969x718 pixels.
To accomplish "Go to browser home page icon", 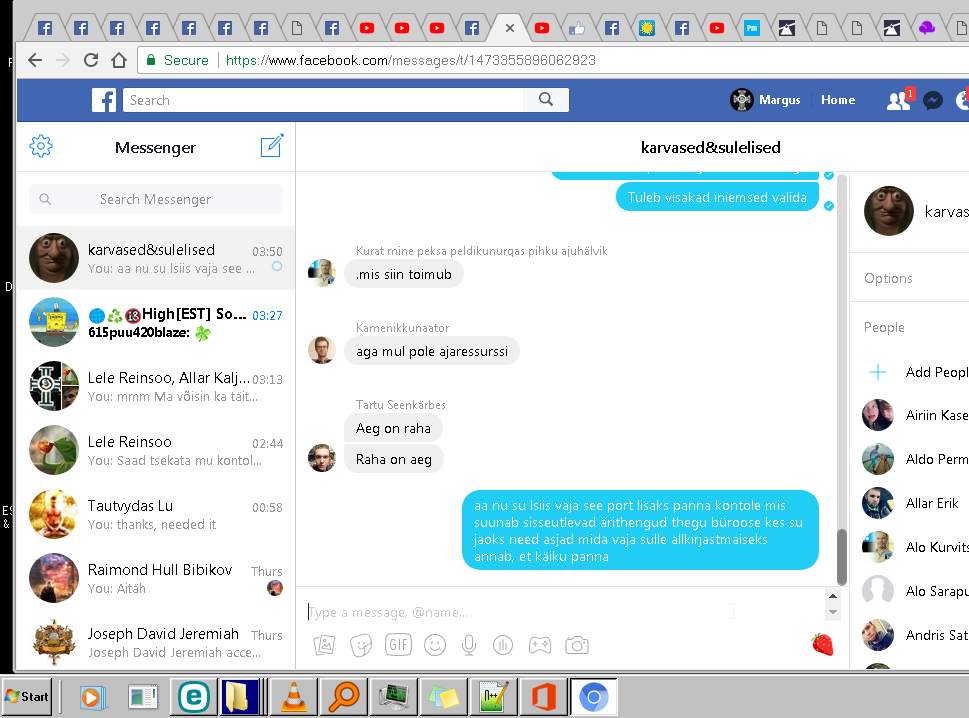I will point(119,60).
